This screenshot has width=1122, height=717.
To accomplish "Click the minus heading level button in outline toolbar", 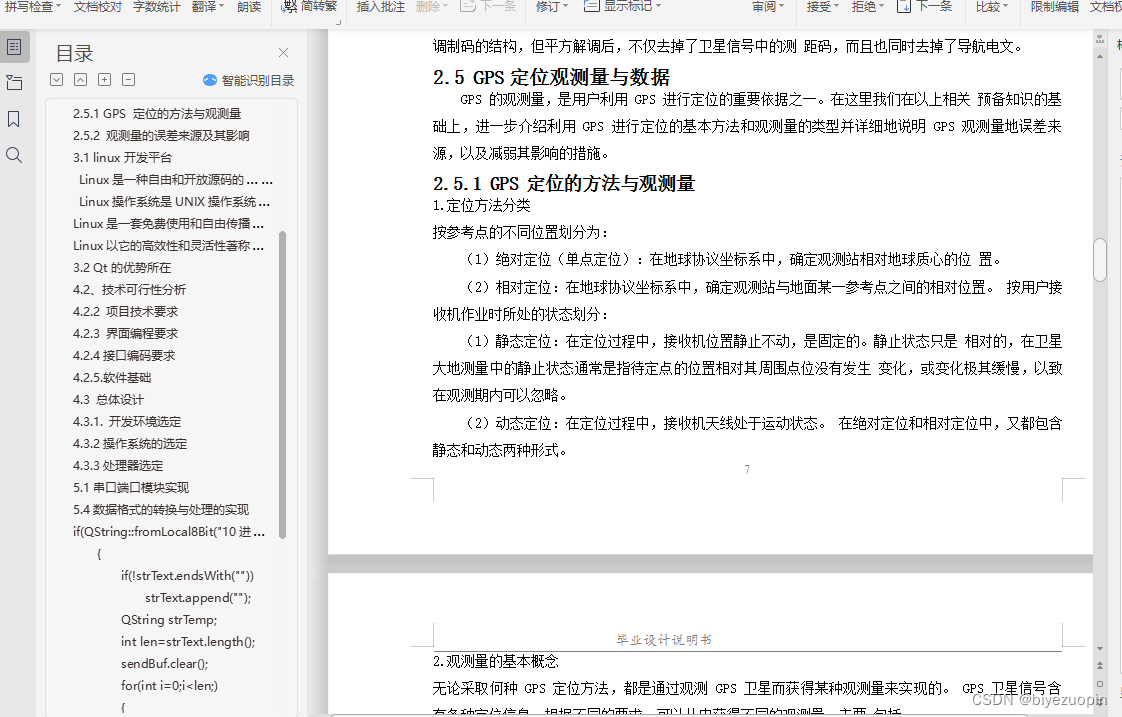I will pyautogui.click(x=129, y=79).
